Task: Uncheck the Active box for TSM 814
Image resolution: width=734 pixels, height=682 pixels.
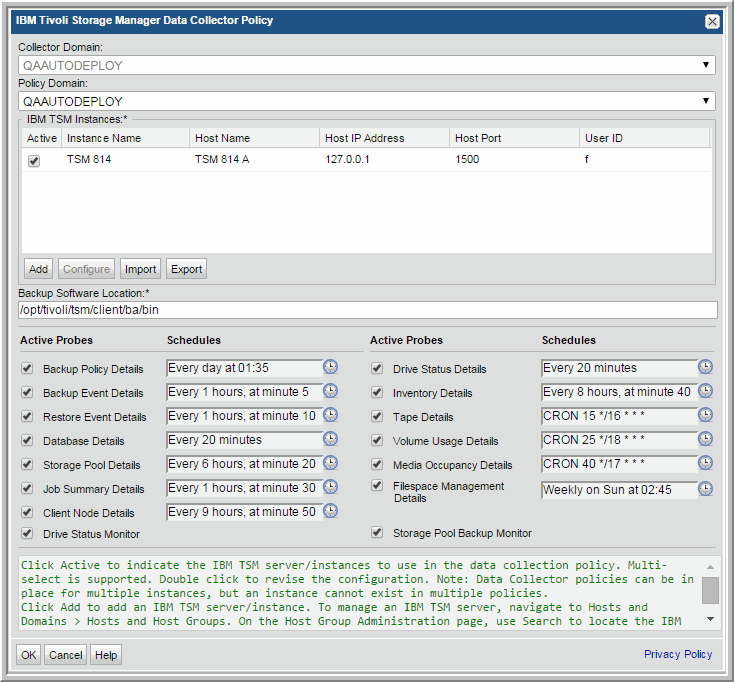Action: (x=34, y=161)
